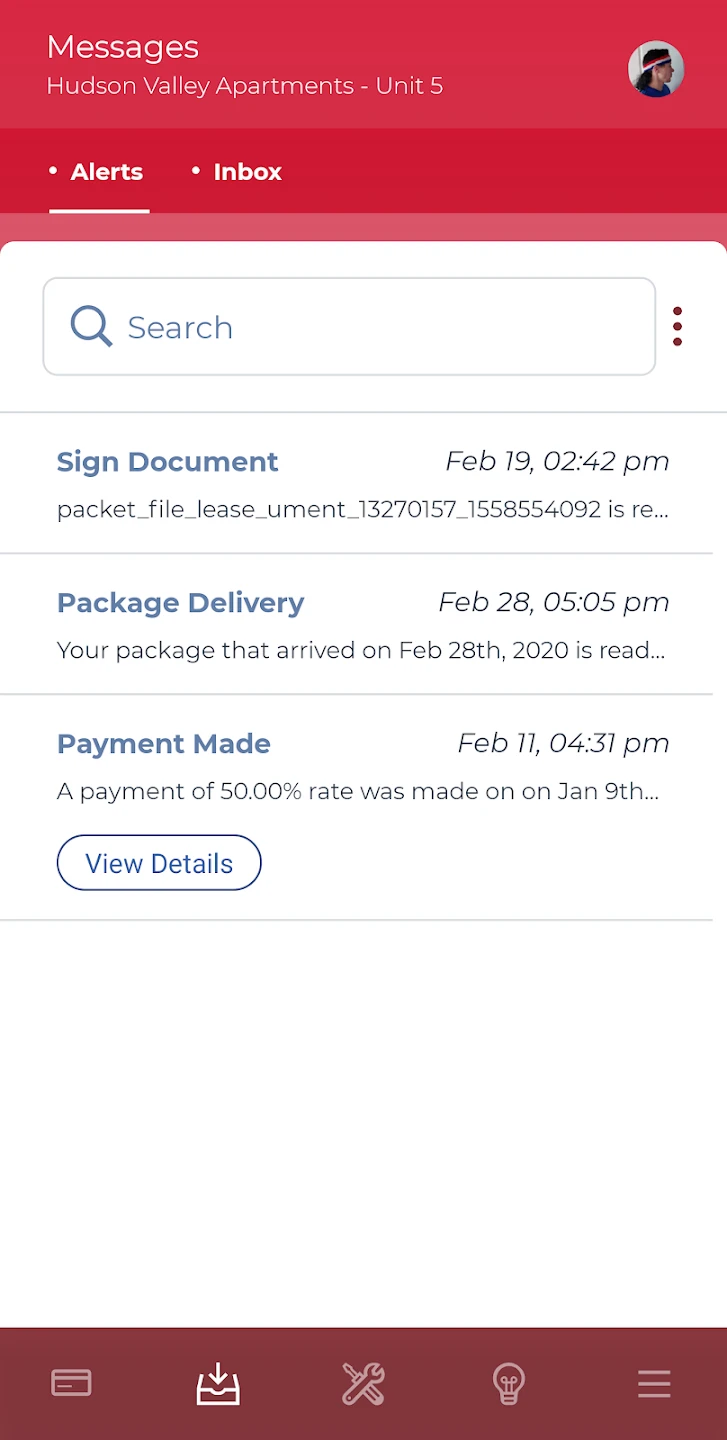This screenshot has width=727, height=1440.
Task: Tap Hudson Valley Apartments - Unit 5 subtitle
Action: click(x=244, y=86)
